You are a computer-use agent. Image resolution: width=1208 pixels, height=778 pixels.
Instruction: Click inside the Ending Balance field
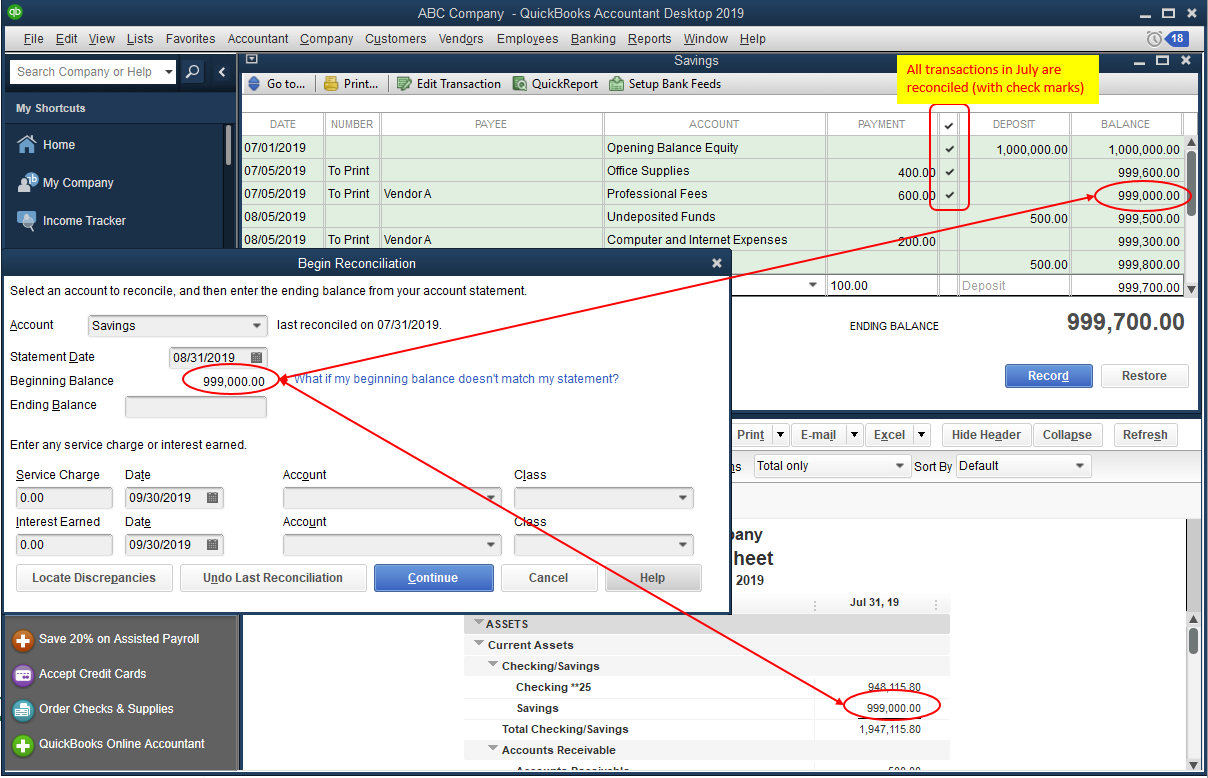pos(195,406)
